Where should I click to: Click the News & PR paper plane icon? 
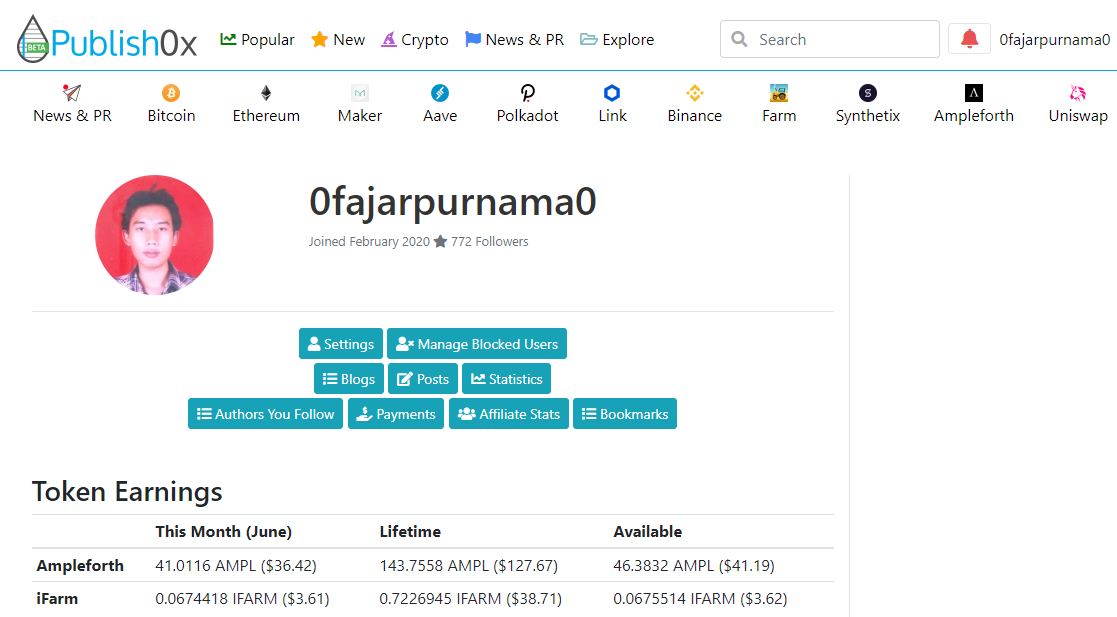(x=72, y=93)
